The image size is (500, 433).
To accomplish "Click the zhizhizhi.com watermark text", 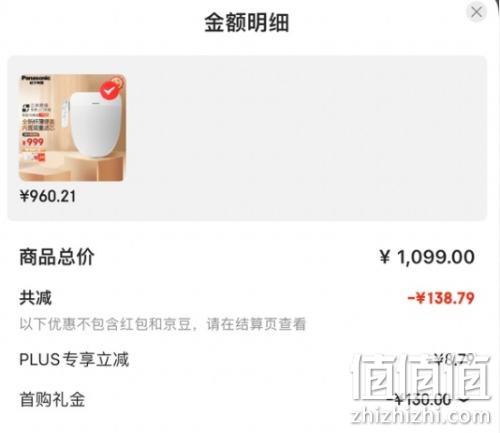I will coord(421,416).
